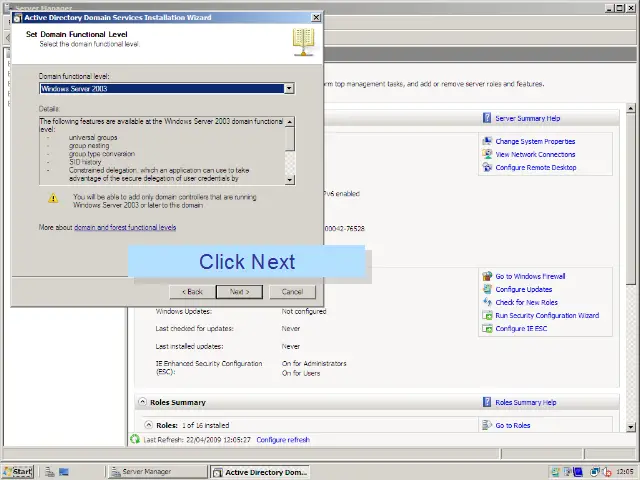Click the Configure Remote Desktop icon
Viewport: 640px width, 480px height.
[487, 167]
